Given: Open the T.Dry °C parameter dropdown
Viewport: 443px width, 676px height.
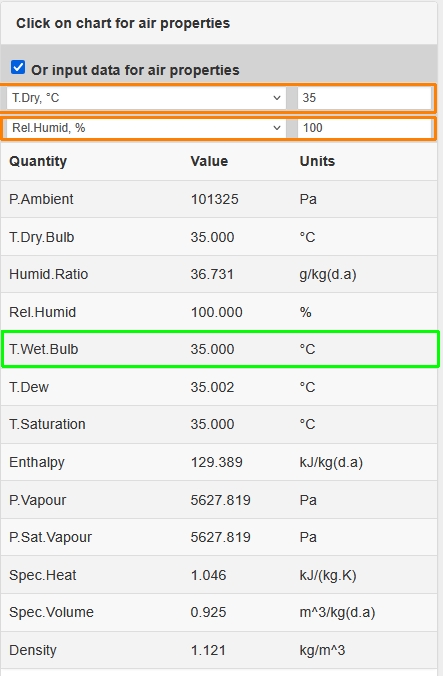Looking at the screenshot, I should 146,98.
